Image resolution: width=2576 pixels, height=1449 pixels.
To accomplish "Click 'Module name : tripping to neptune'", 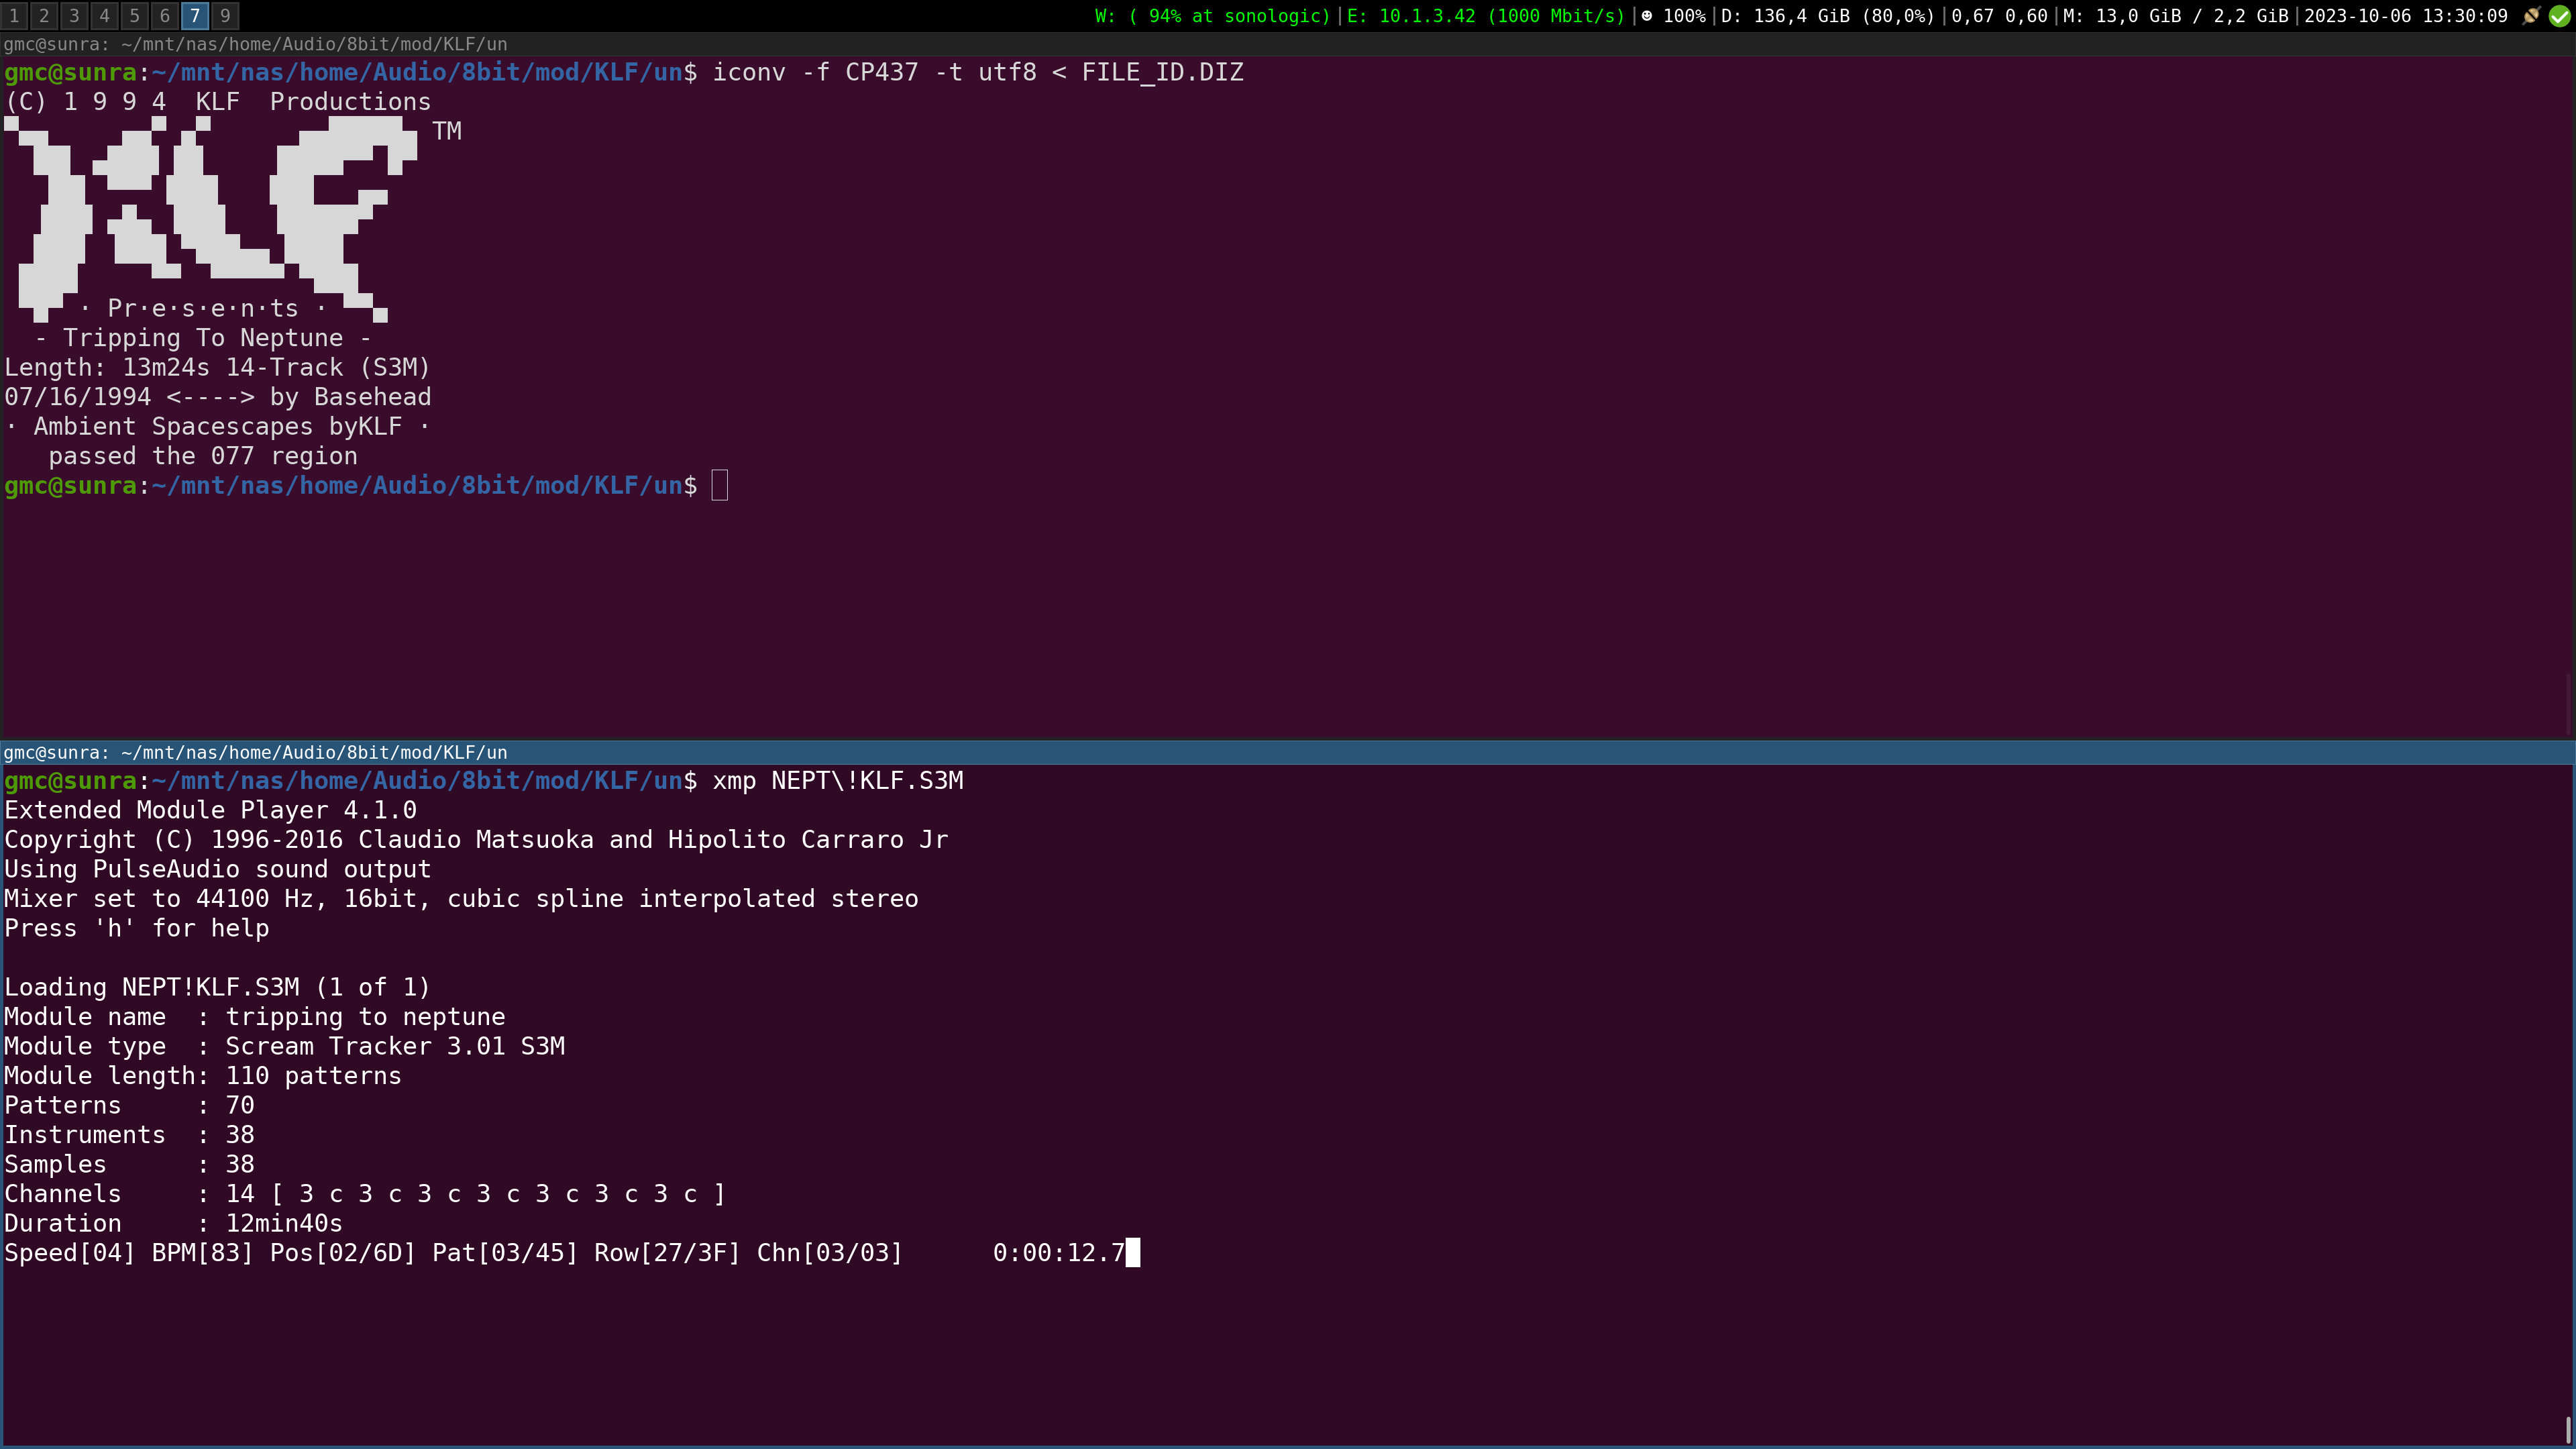I will (x=255, y=1016).
